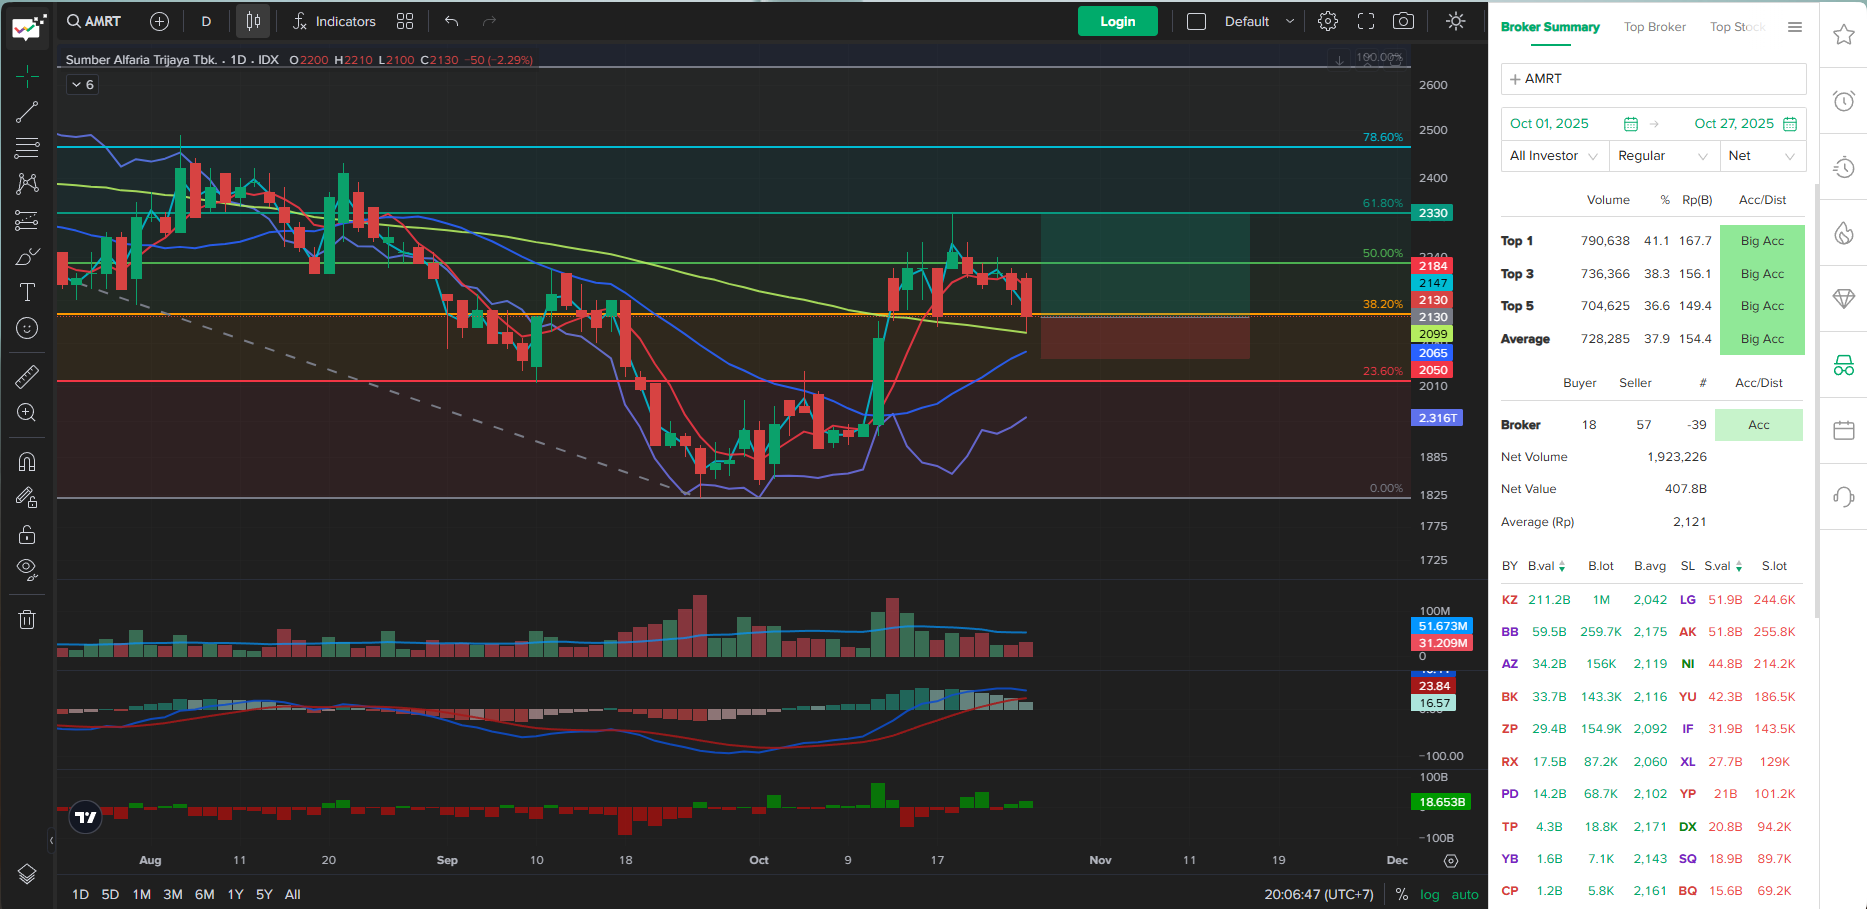Image resolution: width=1867 pixels, height=909 pixels.
Task: Hide all drawings with eye icon
Action: click(27, 570)
